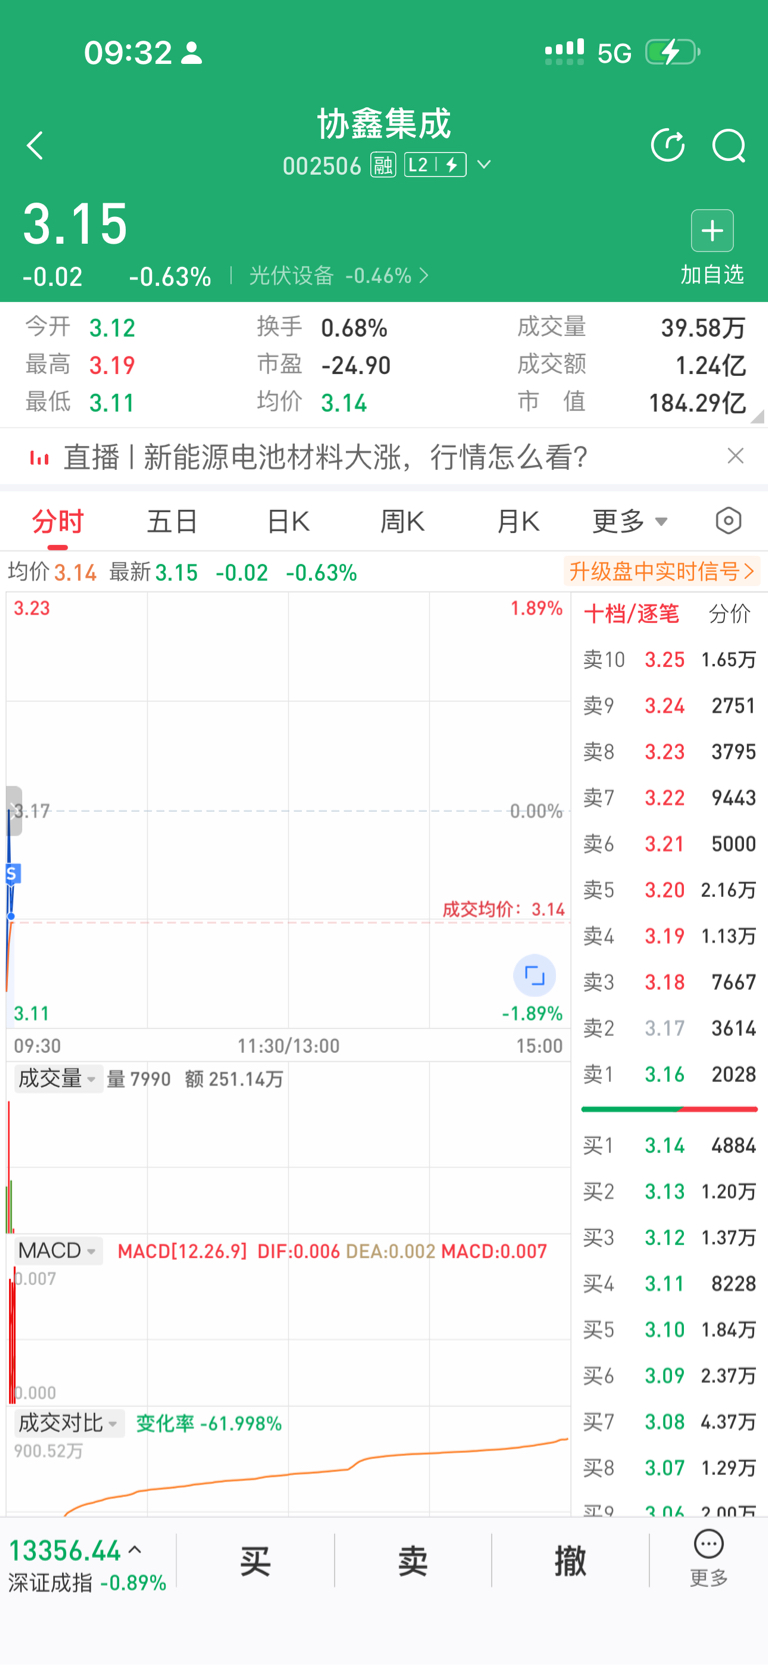Switch to 日K tab

pos(288,521)
